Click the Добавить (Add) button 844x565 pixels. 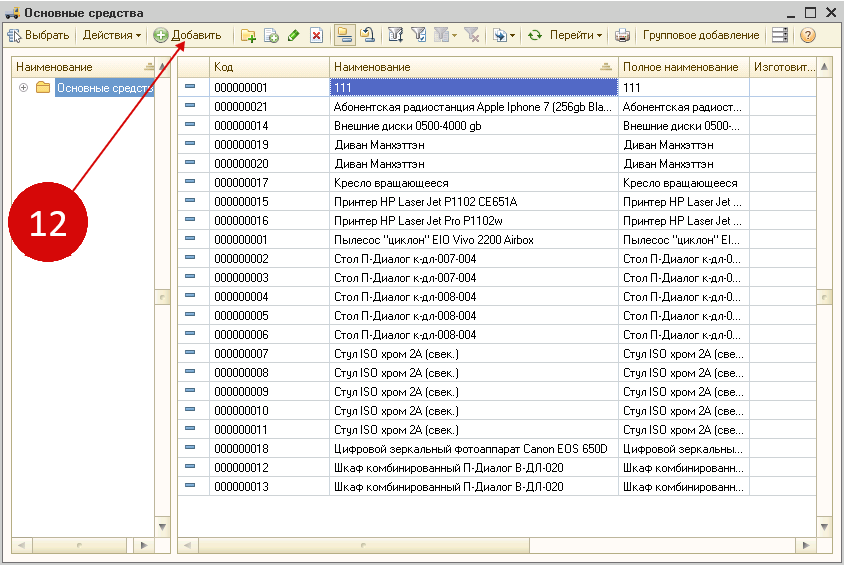tap(188, 35)
